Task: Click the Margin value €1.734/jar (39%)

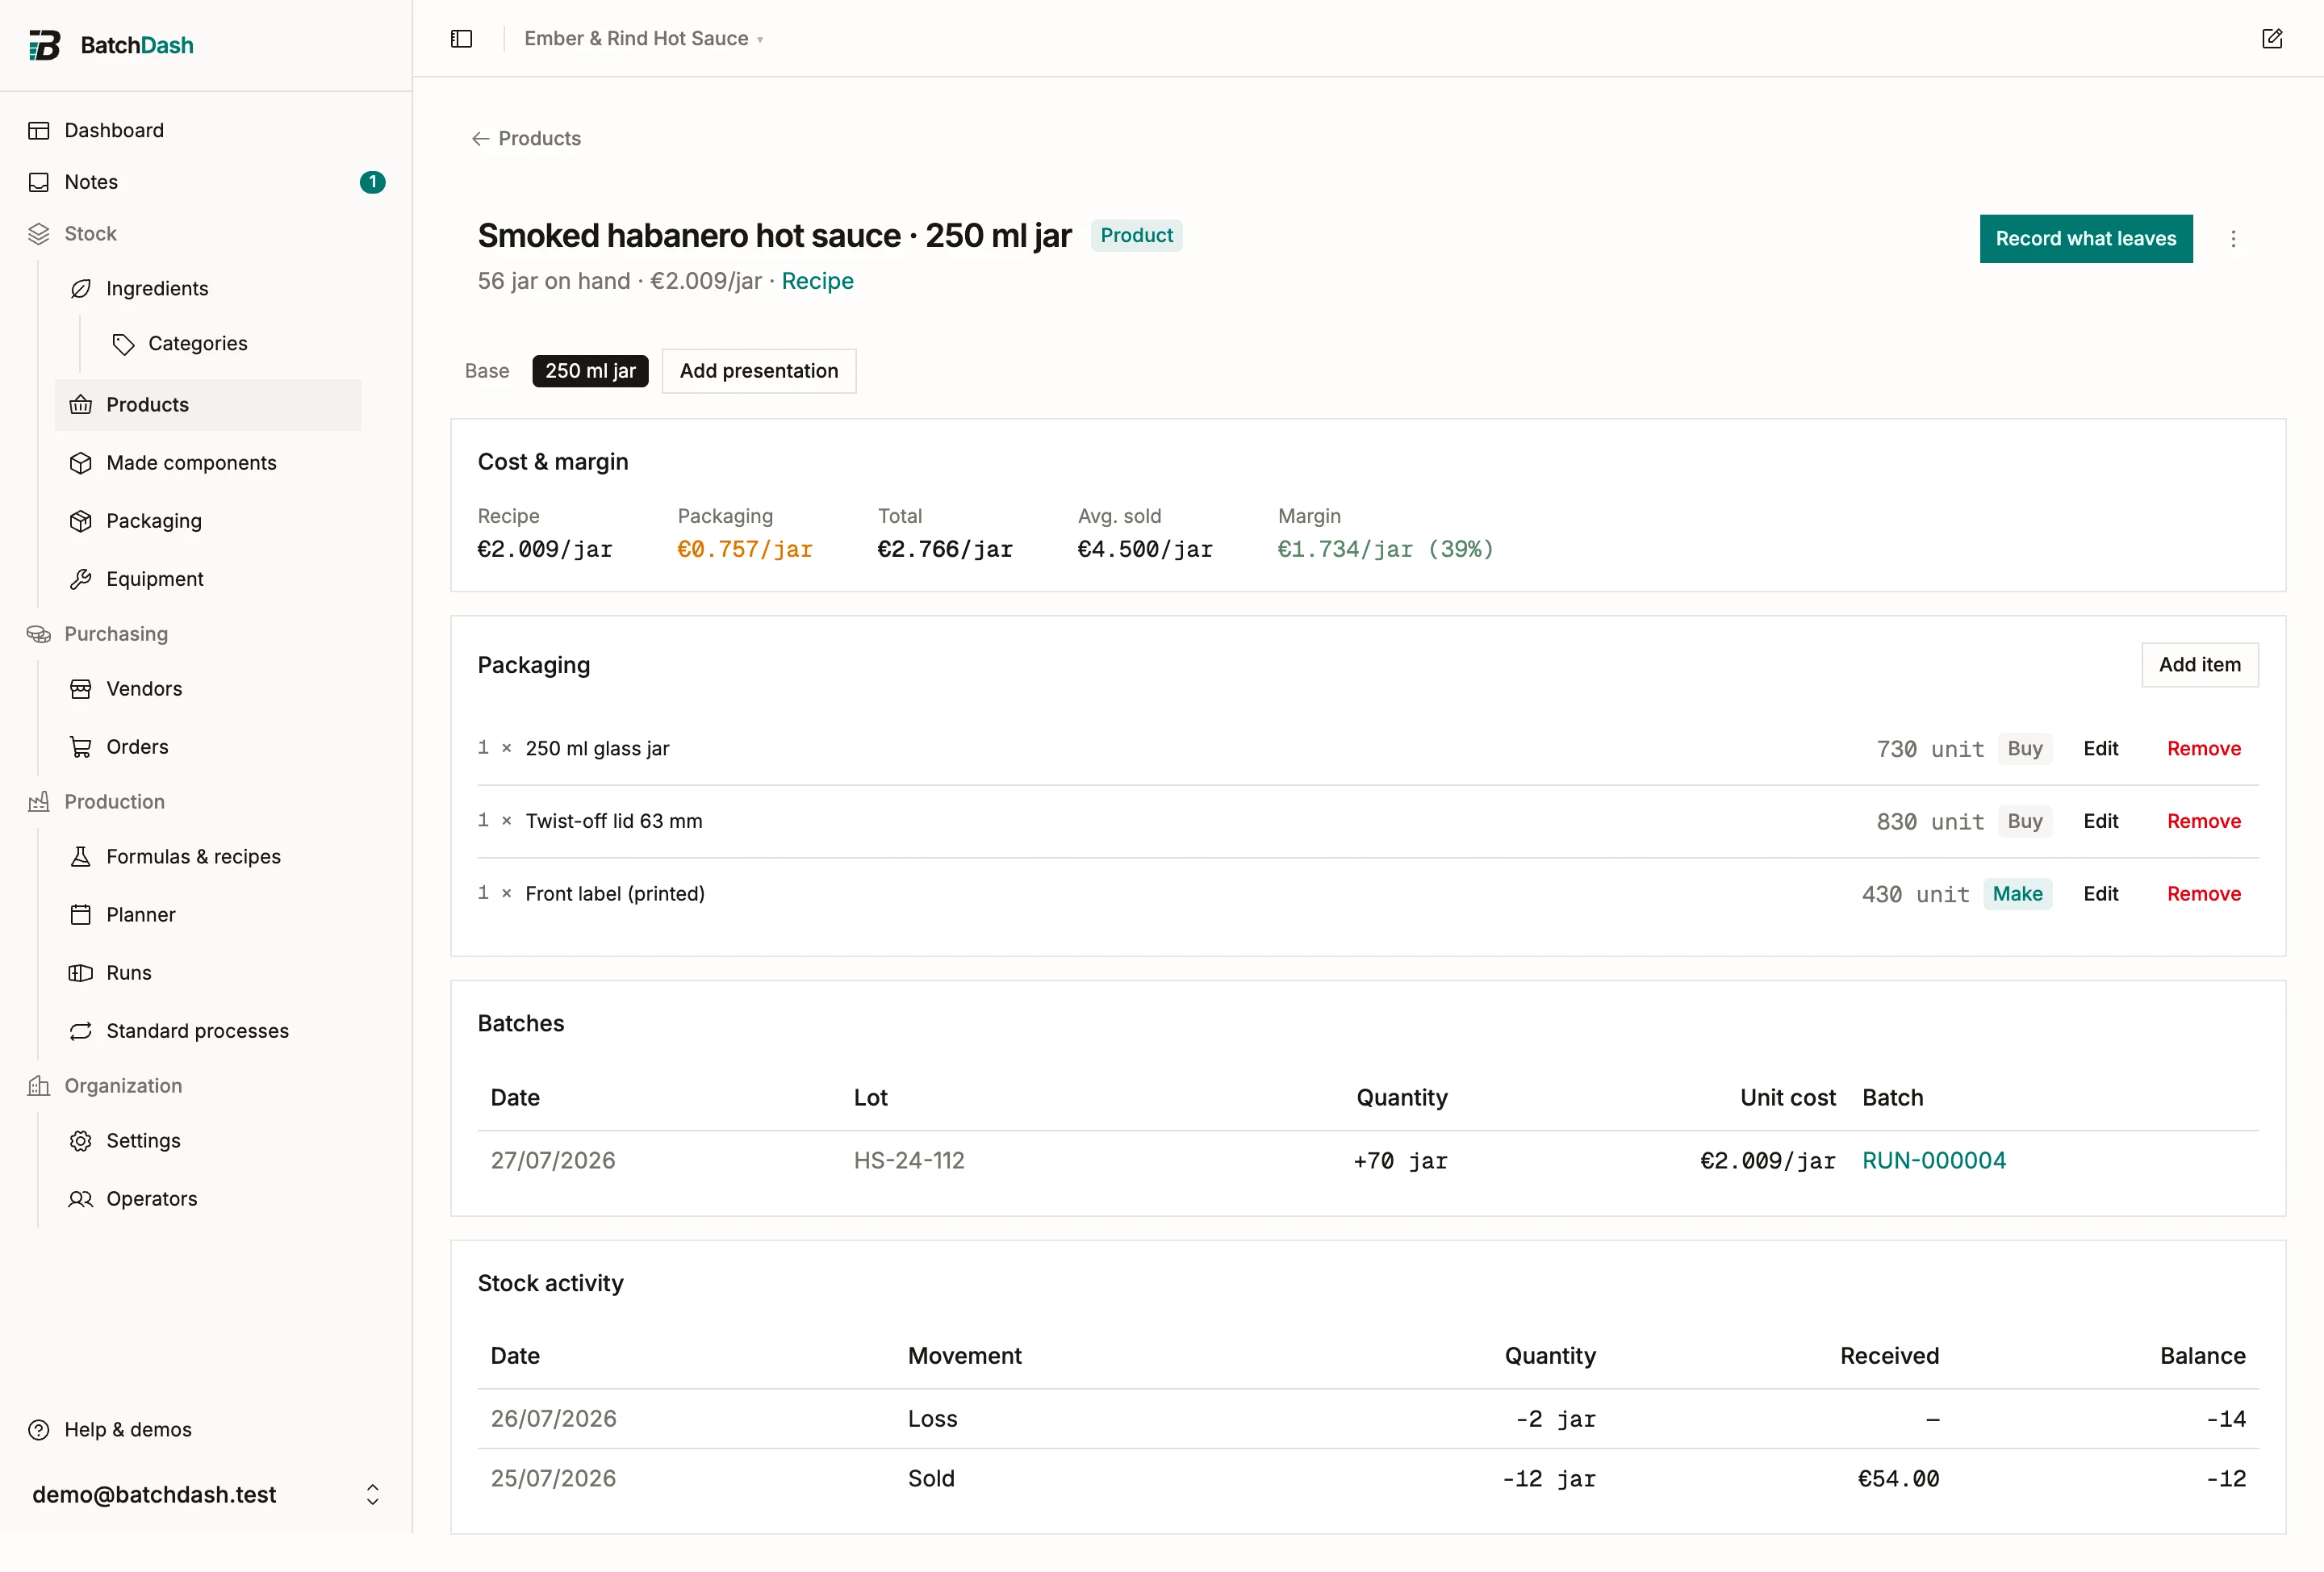Action: tap(1385, 550)
